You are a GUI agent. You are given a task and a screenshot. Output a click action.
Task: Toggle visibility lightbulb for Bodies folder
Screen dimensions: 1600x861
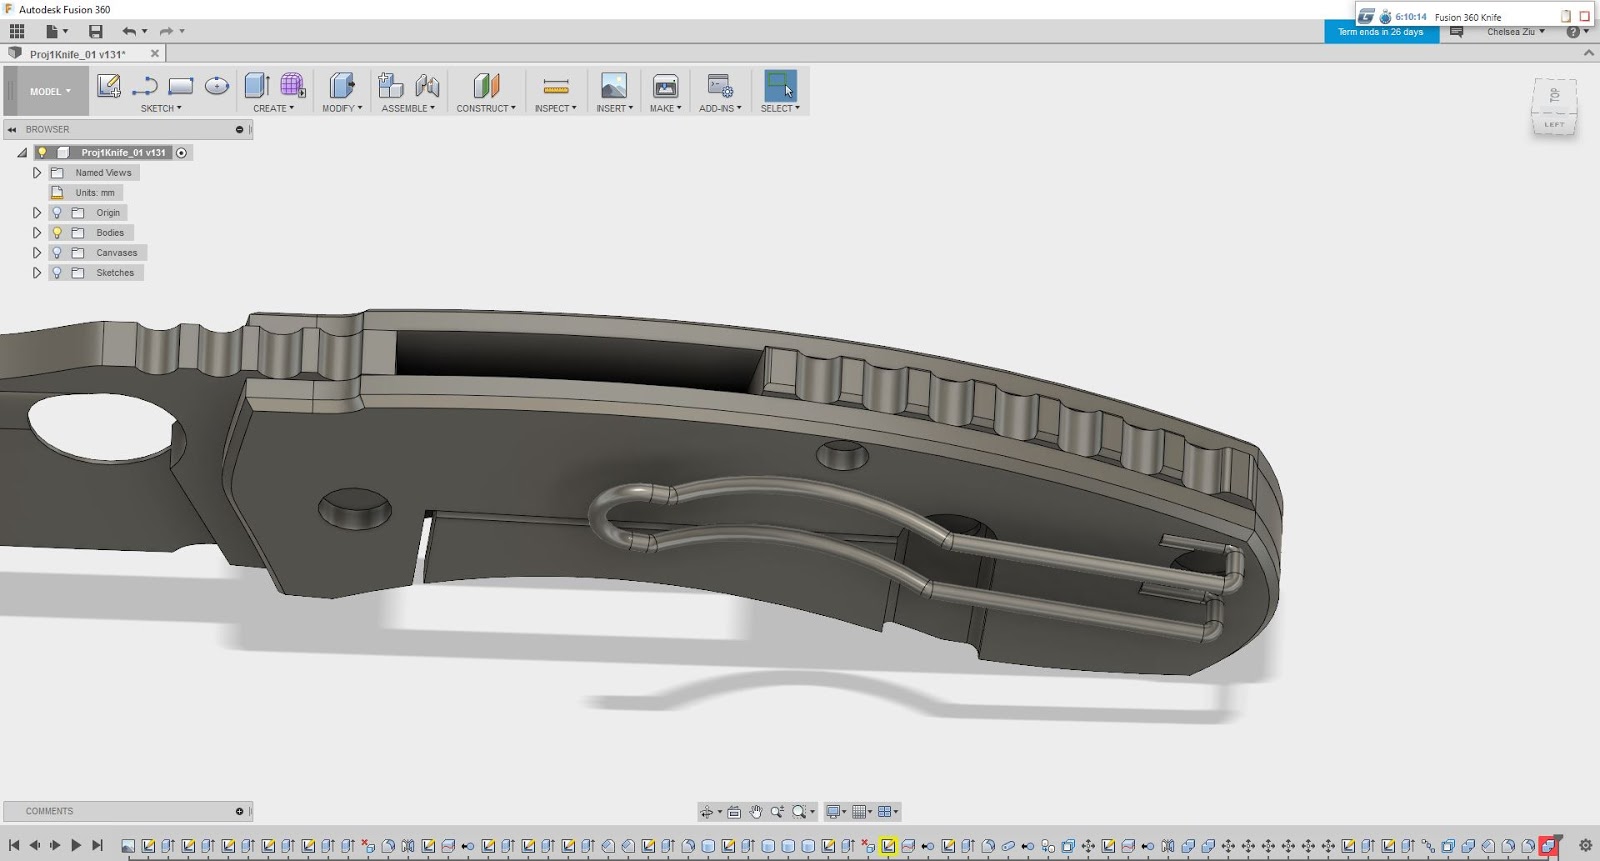[x=57, y=233]
